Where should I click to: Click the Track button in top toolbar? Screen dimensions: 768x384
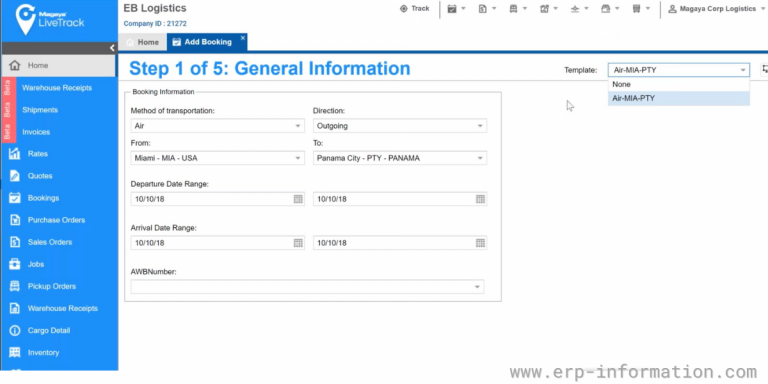pos(414,8)
